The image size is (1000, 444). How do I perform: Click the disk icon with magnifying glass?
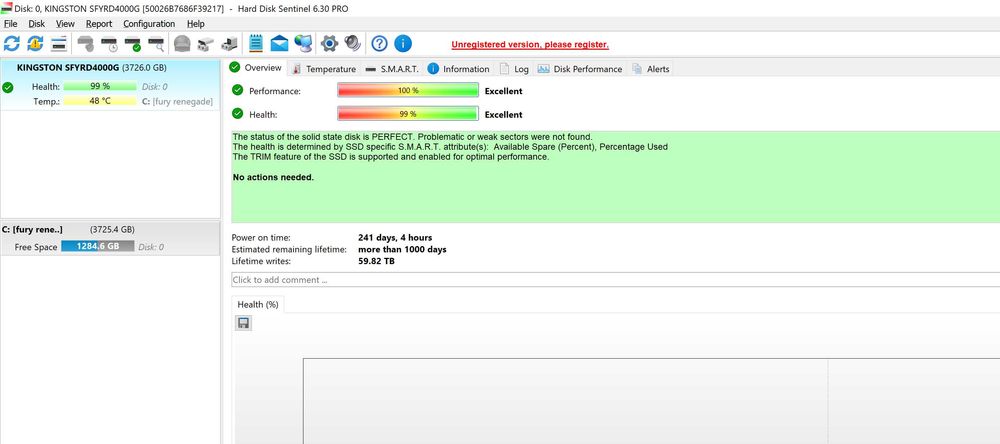[x=156, y=43]
